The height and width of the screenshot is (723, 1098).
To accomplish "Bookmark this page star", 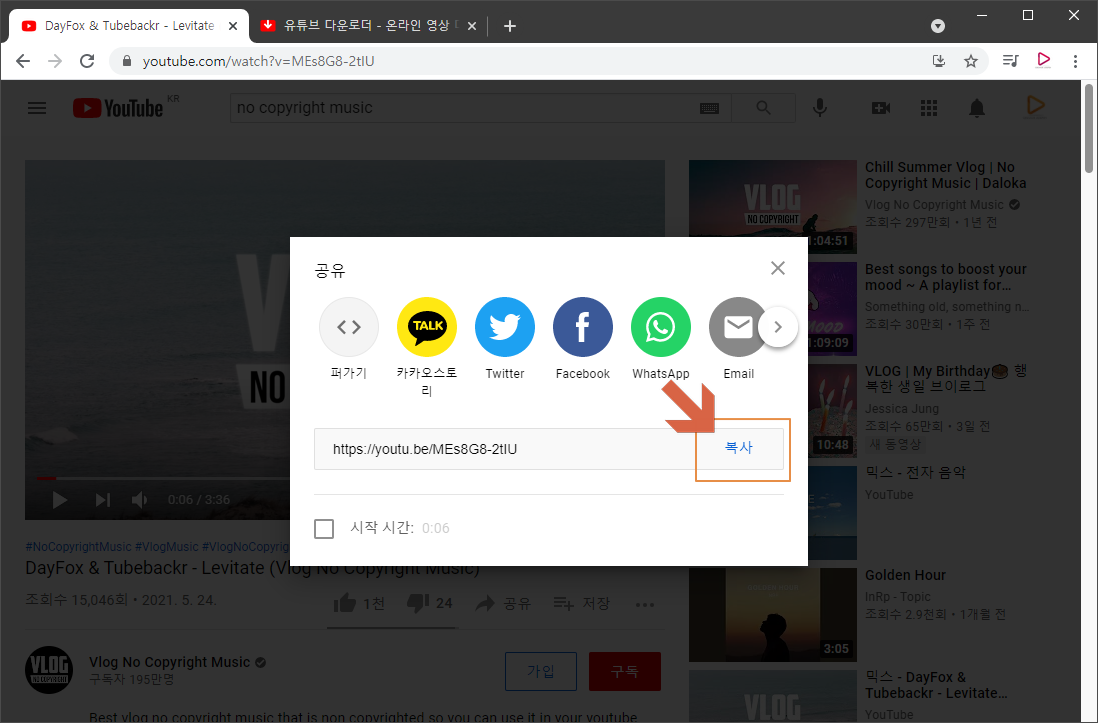I will click(971, 61).
